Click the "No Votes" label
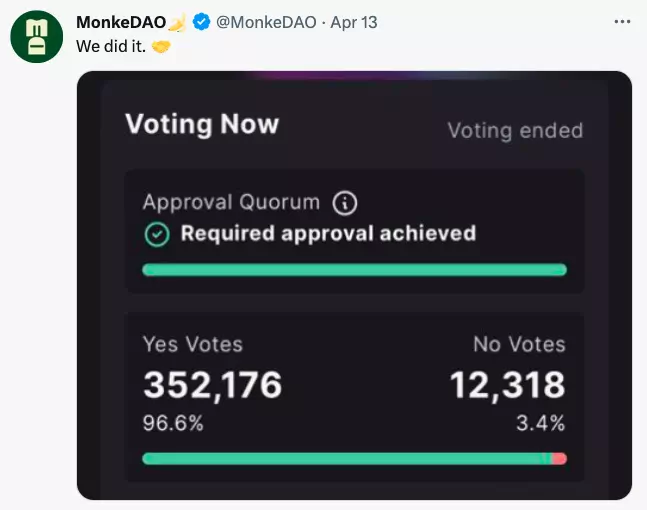The height and width of the screenshot is (510, 647). pos(519,345)
